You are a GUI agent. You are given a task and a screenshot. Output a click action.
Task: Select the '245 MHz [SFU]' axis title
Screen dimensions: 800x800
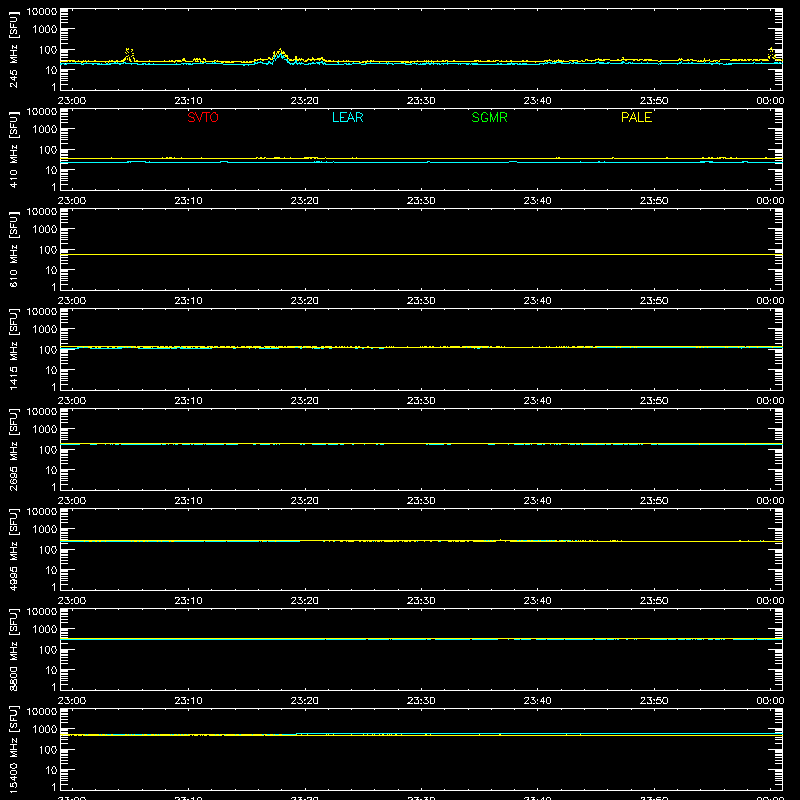(13, 49)
